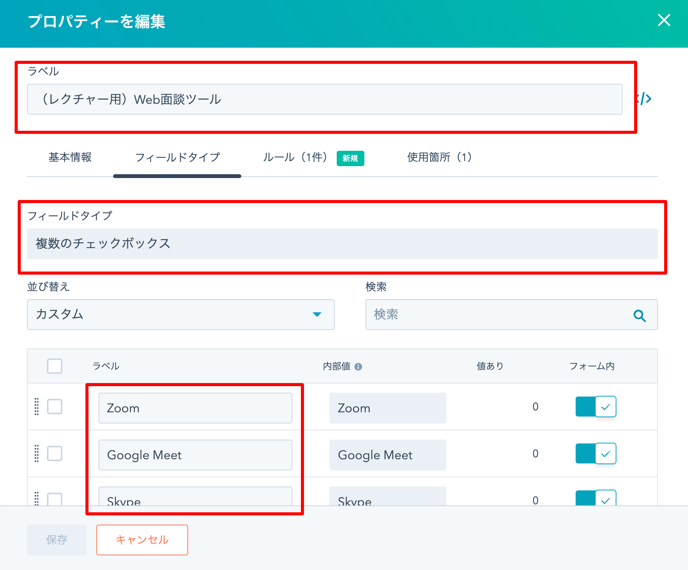Open the ルール（1件）tab
Image resolution: width=688 pixels, height=570 pixels.
[x=296, y=157]
